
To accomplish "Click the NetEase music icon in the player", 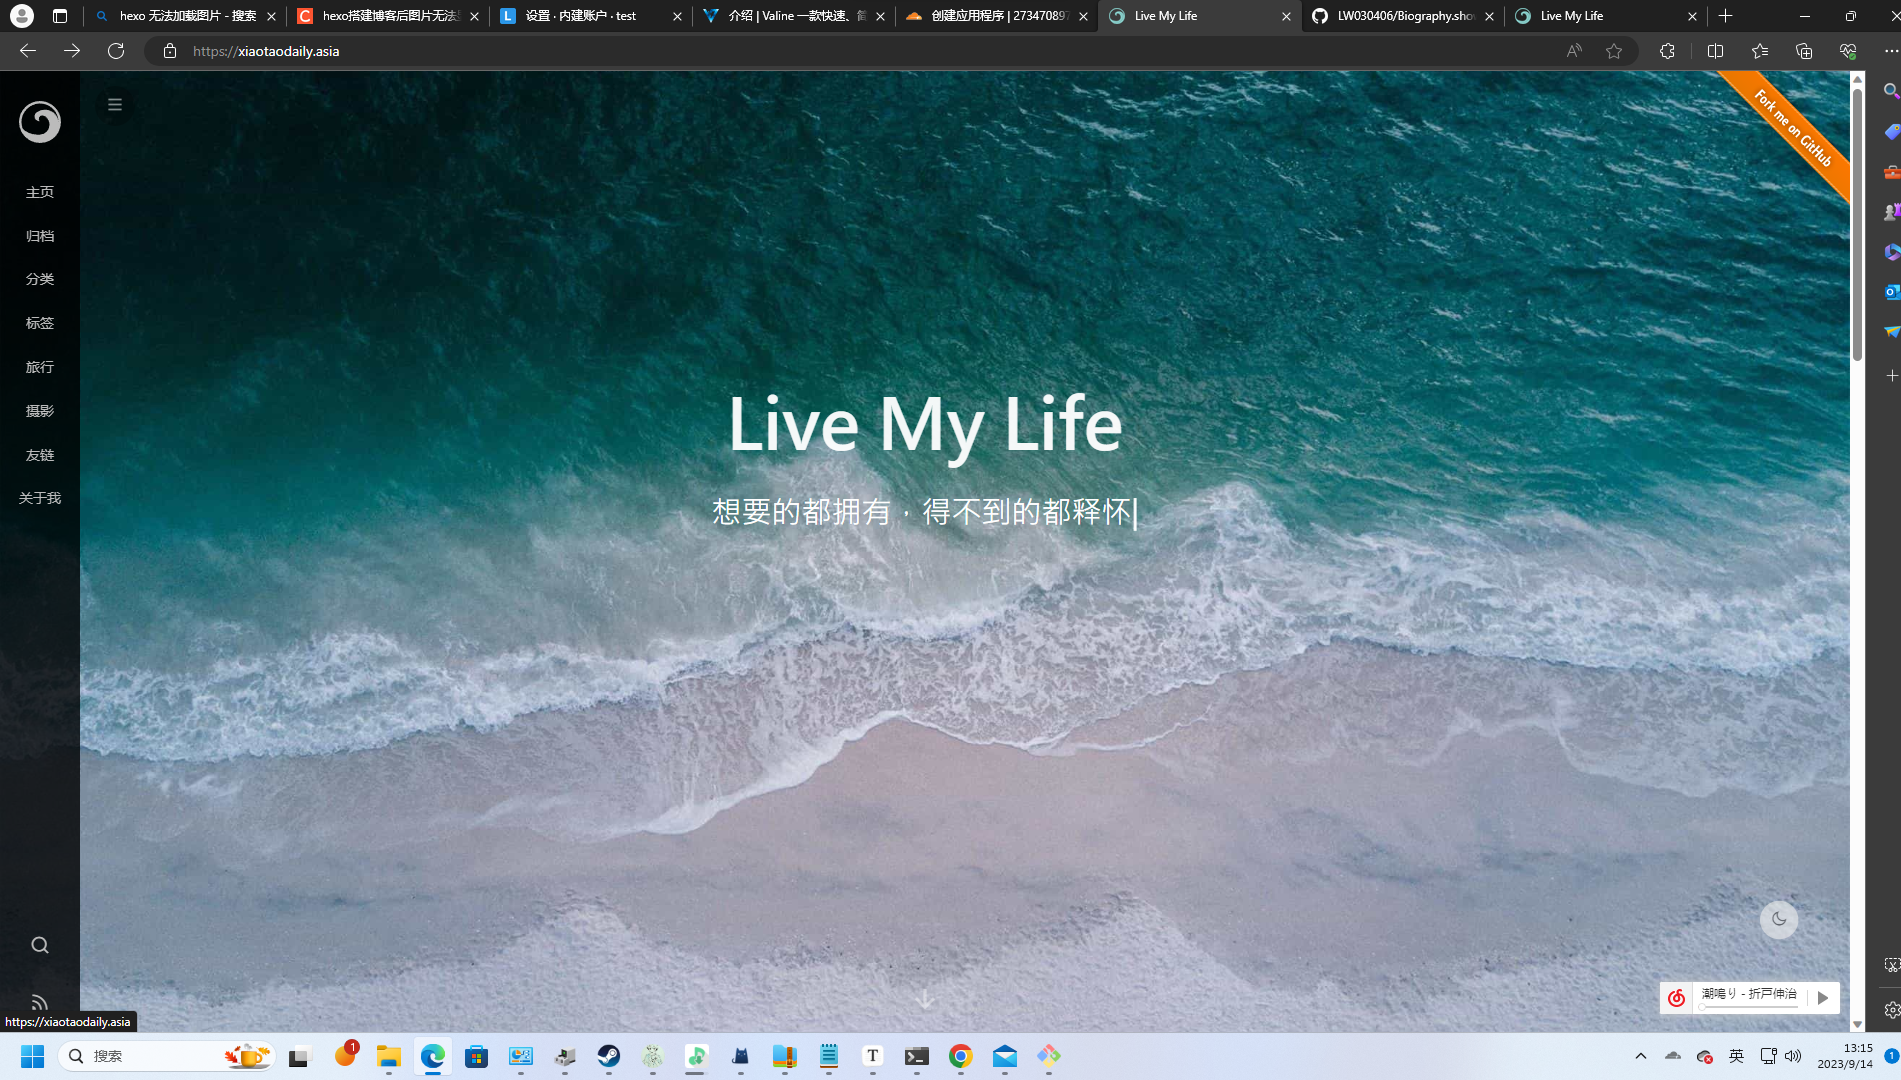I will (x=1677, y=997).
